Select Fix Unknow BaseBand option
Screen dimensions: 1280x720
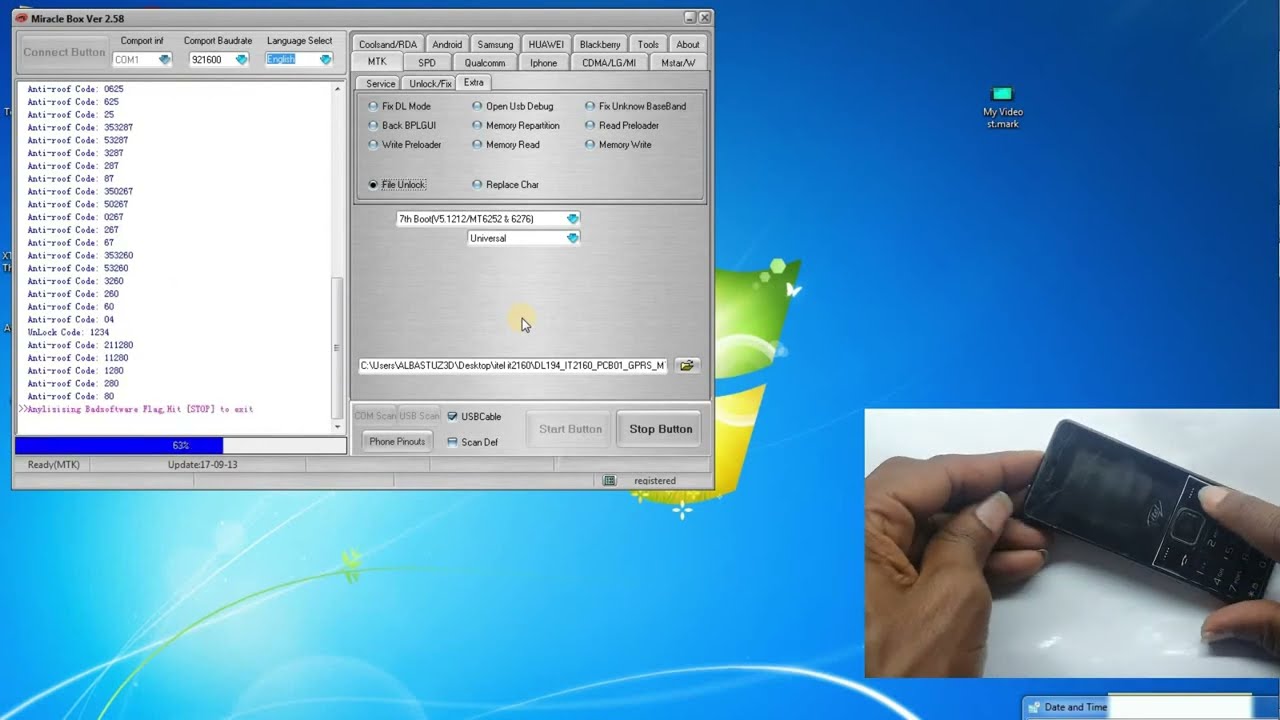point(636,106)
